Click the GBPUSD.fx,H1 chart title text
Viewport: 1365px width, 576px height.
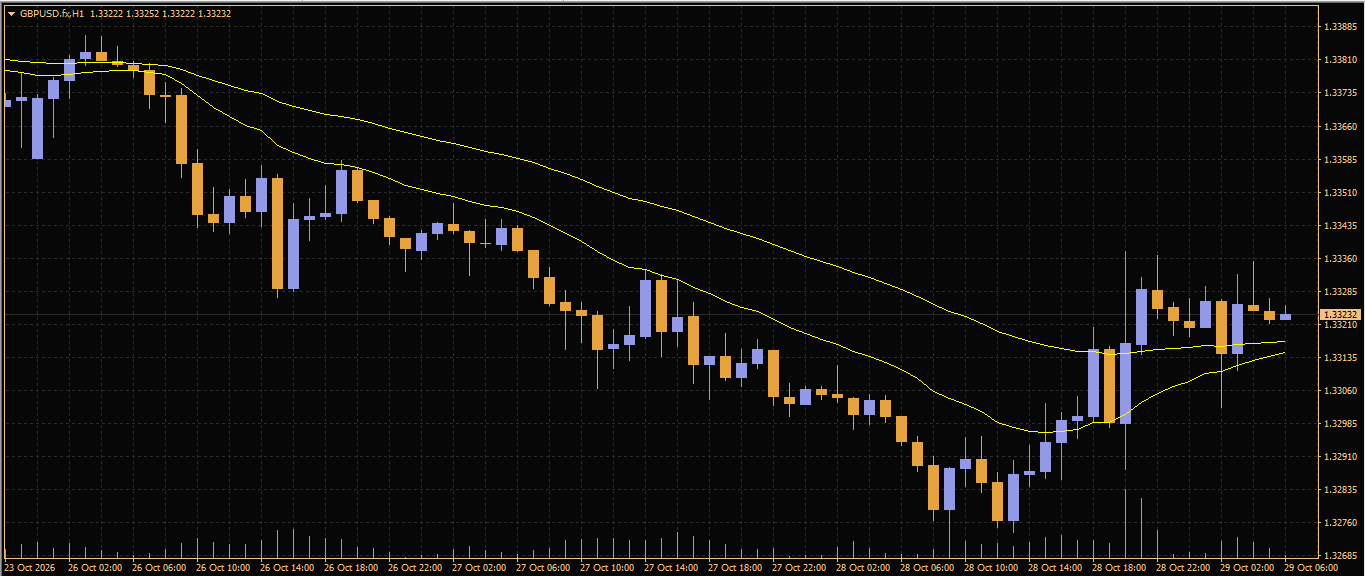(x=52, y=14)
